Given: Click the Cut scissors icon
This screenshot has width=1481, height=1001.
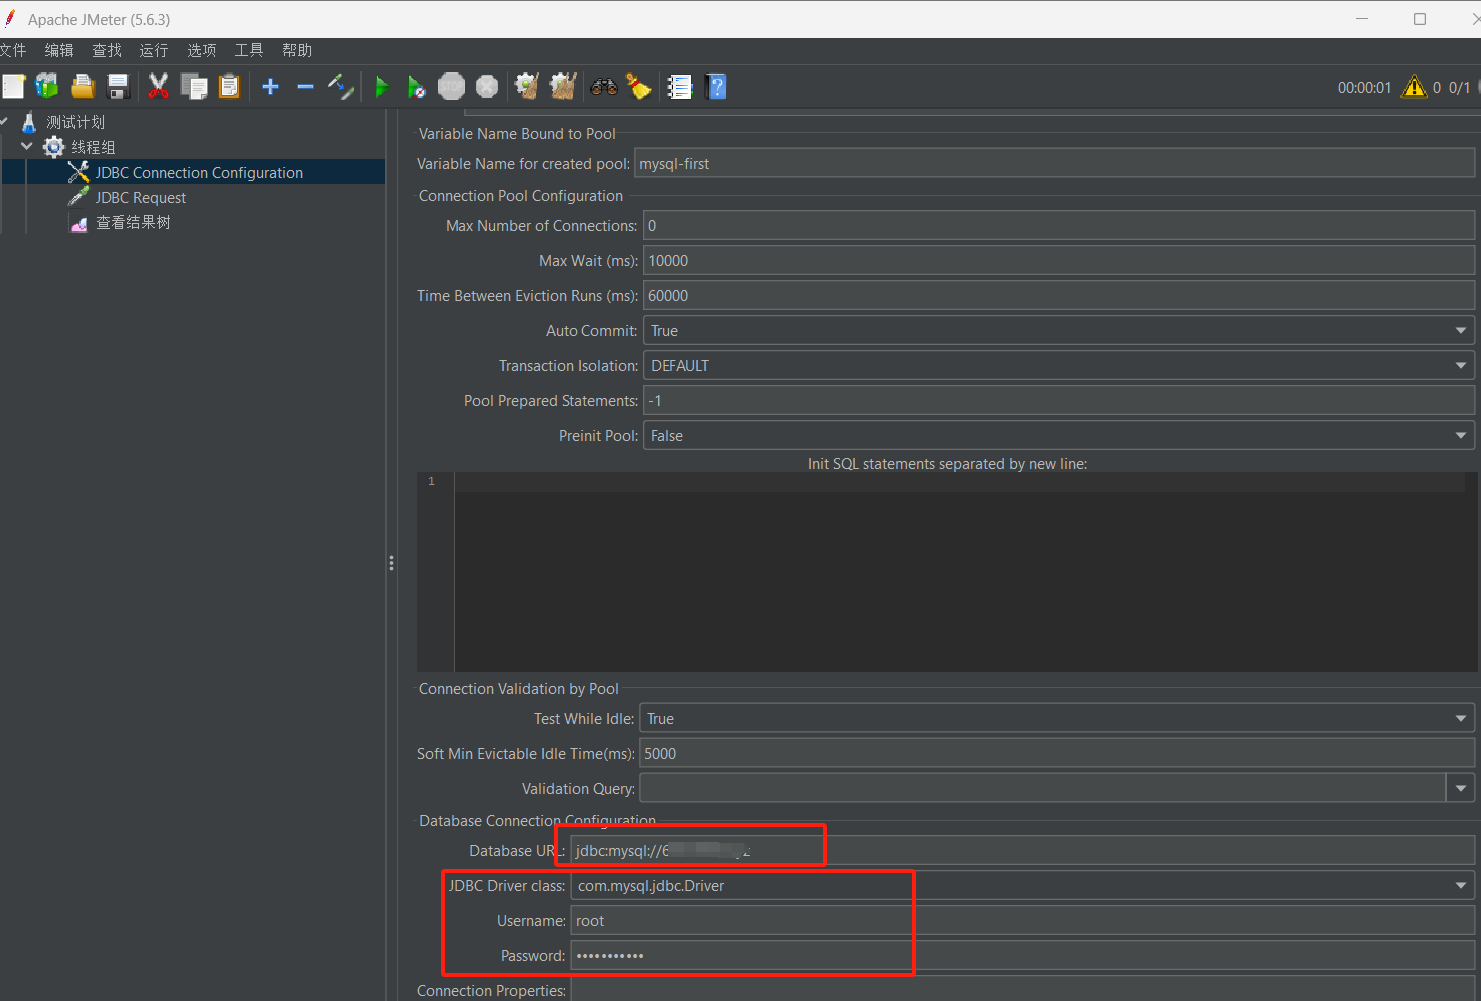Looking at the screenshot, I should point(158,87).
